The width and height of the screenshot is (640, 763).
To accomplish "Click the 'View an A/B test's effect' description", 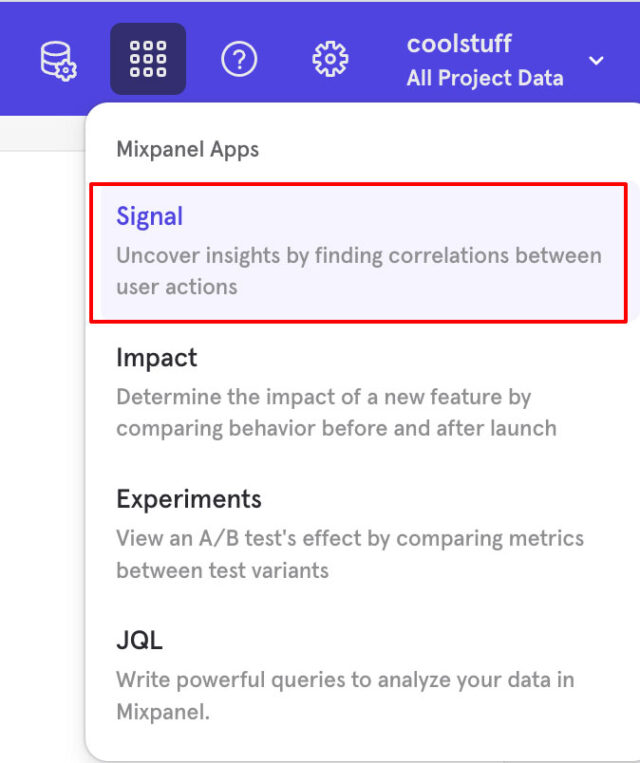I will coord(349,539).
